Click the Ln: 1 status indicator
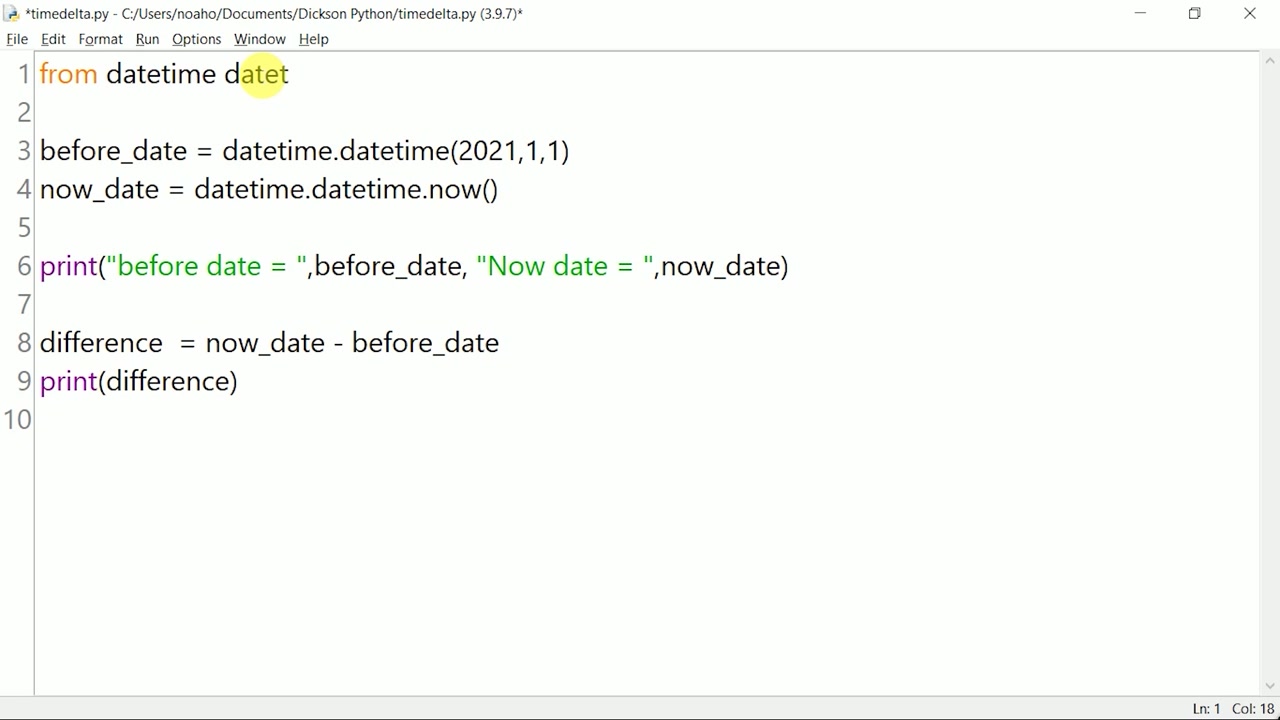The height and width of the screenshot is (720, 1280). pos(1206,709)
